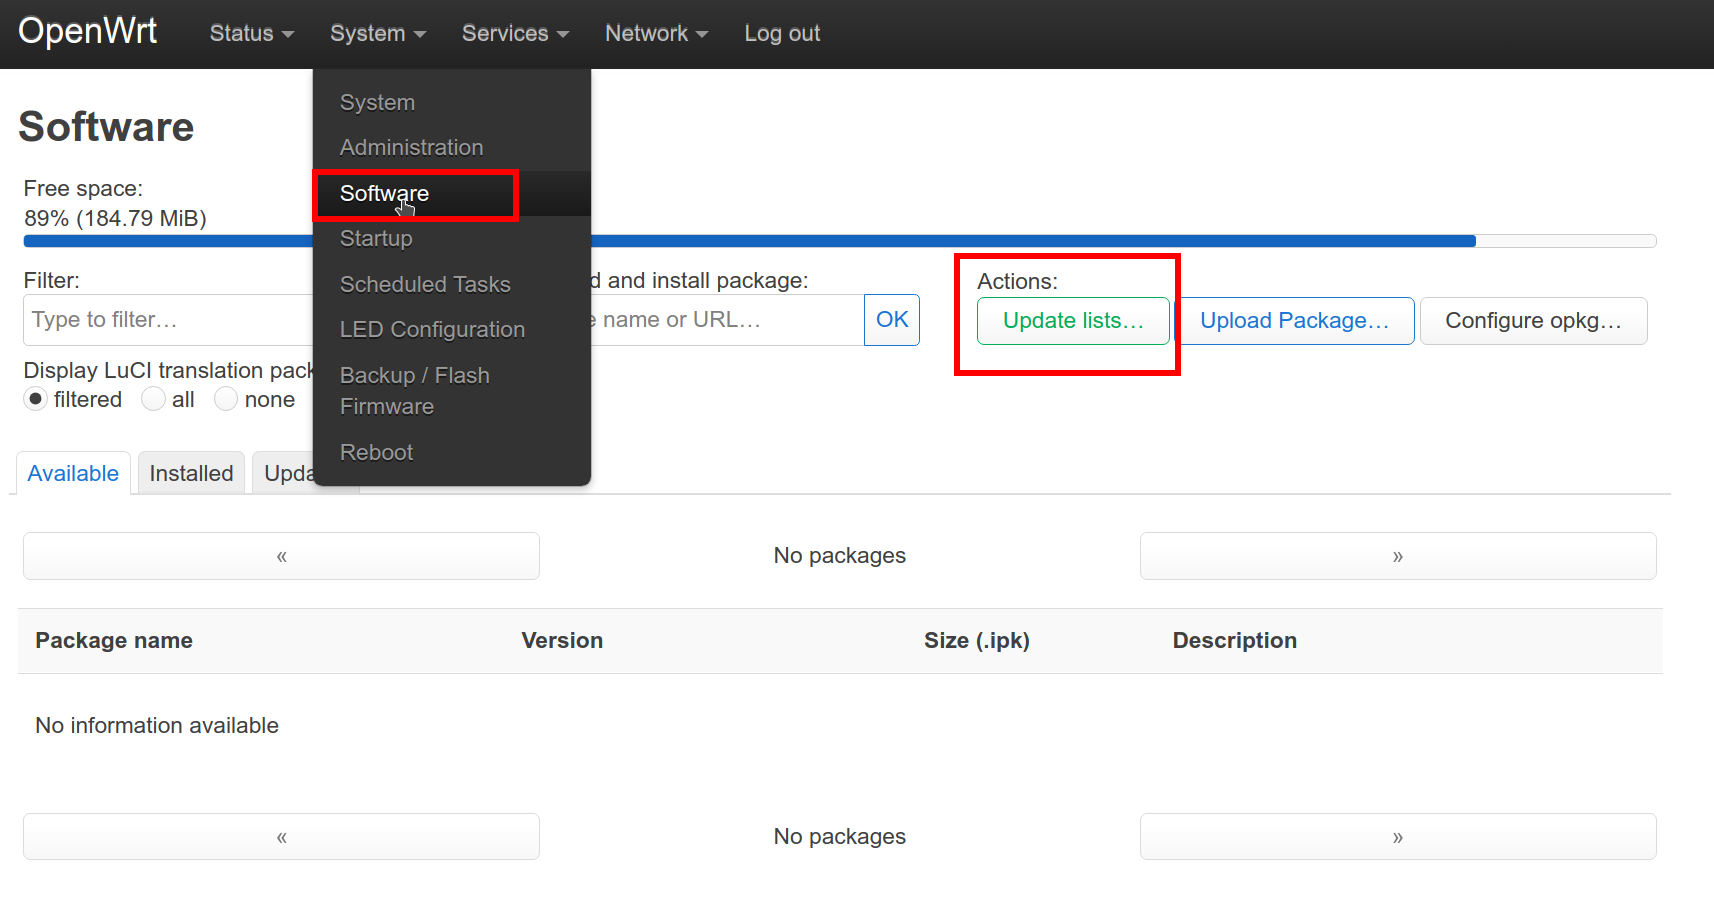The width and height of the screenshot is (1714, 910).
Task: Select the filtered radio button
Action: pyautogui.click(x=36, y=400)
